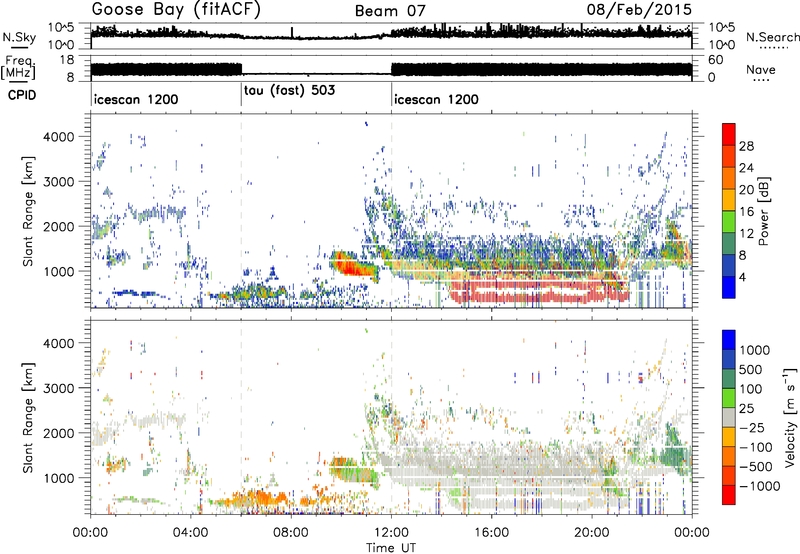Click the '24' power colorbar value
800x554 pixels.
(746, 168)
